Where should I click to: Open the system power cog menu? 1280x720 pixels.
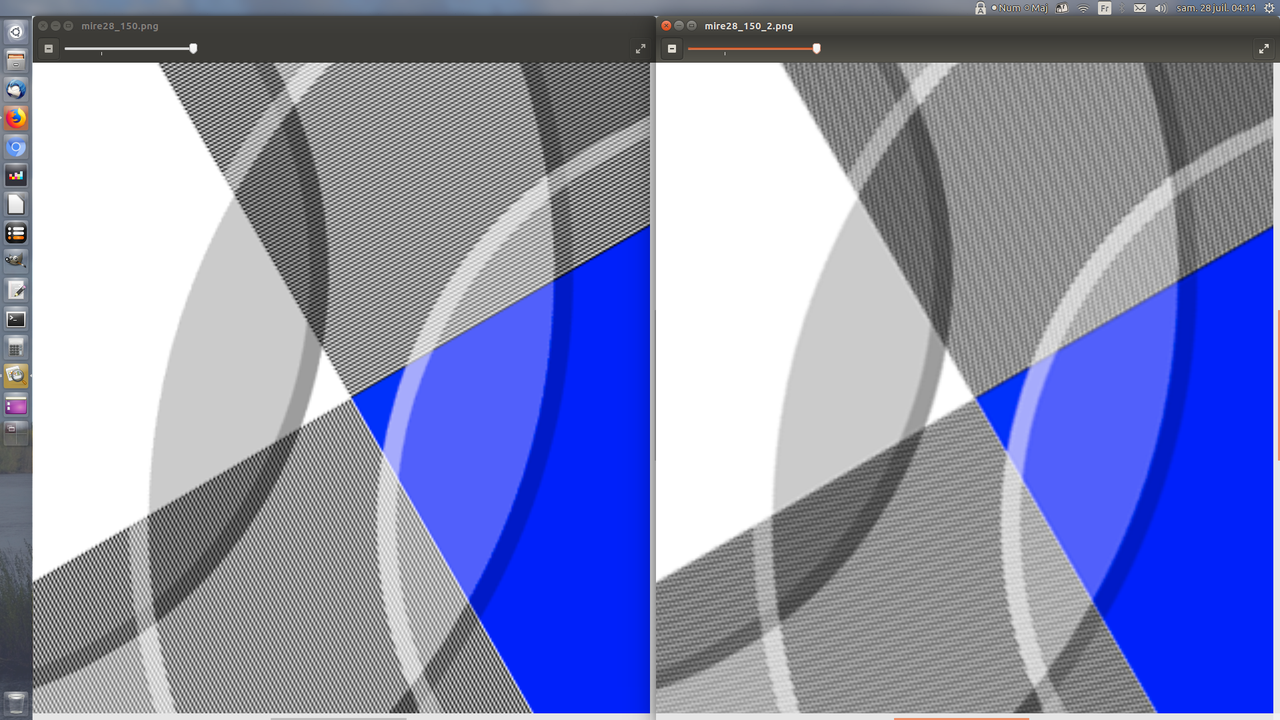pyautogui.click(x=1269, y=8)
